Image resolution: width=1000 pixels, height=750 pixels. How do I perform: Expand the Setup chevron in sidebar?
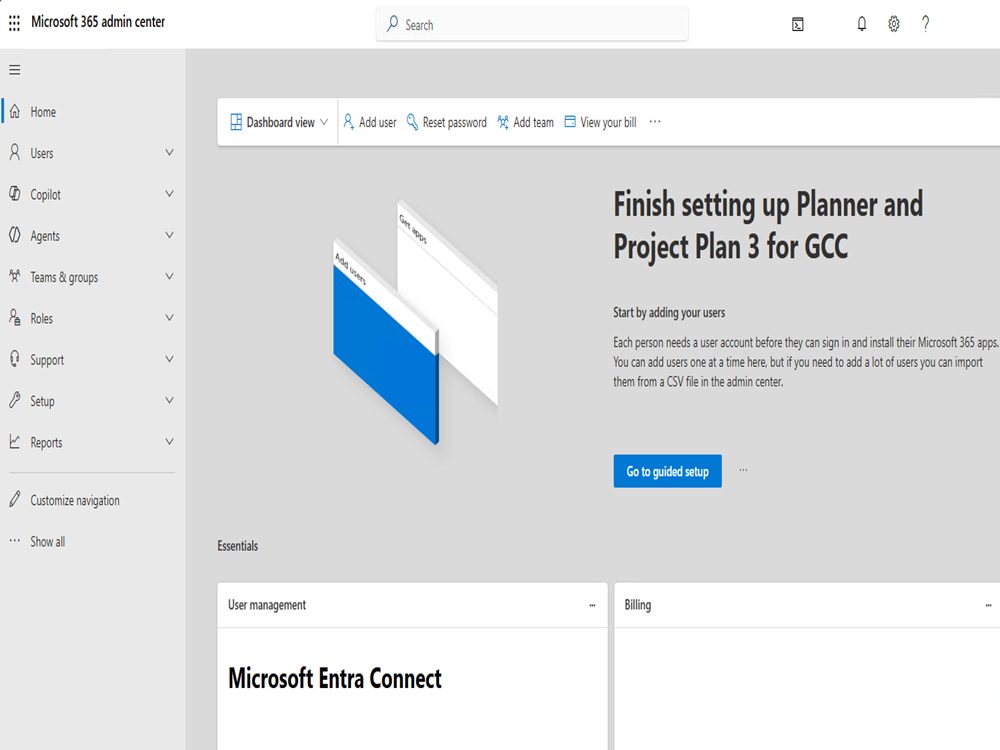(x=170, y=401)
